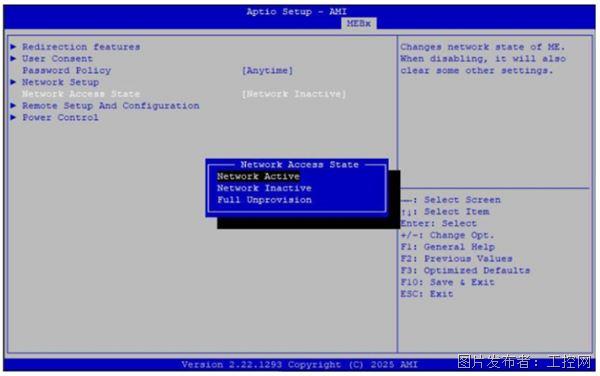Select the highlighted Network Access State row

coord(184,94)
